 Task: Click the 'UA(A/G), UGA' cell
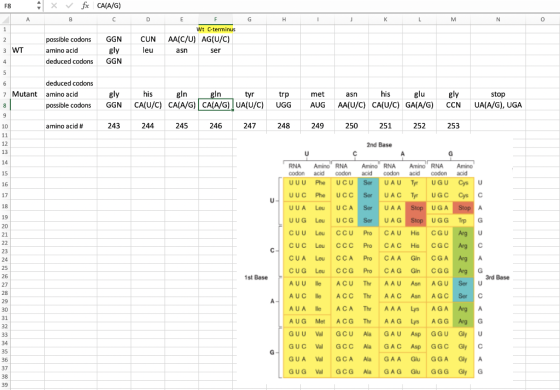pos(498,105)
